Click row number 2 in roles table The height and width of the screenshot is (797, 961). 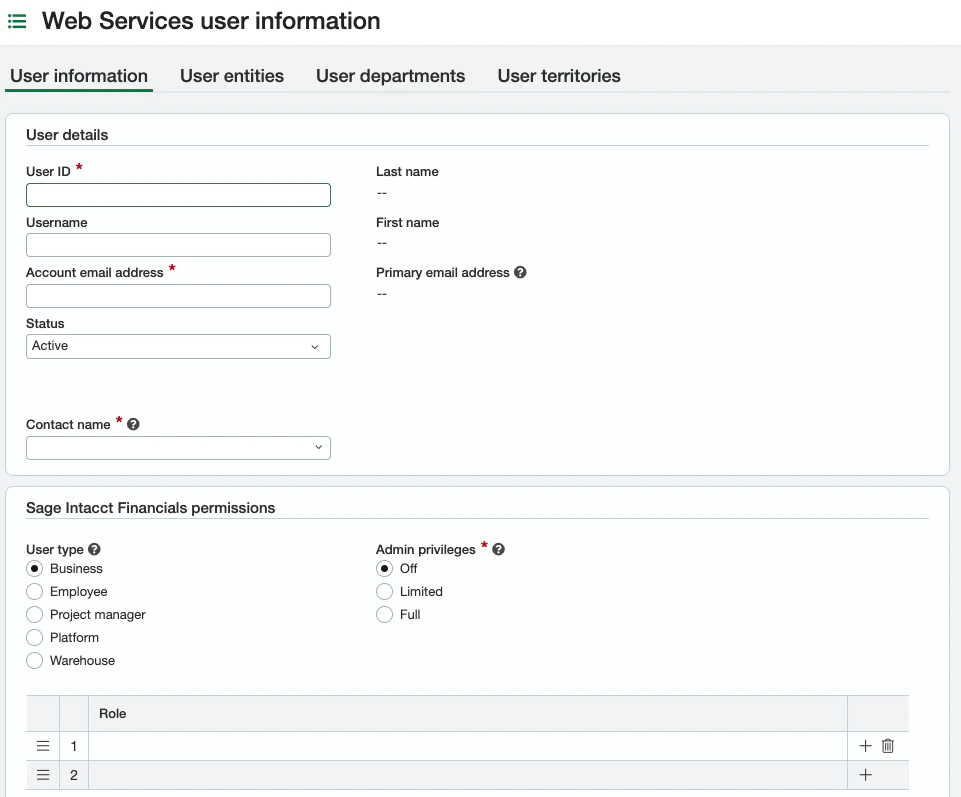point(74,775)
